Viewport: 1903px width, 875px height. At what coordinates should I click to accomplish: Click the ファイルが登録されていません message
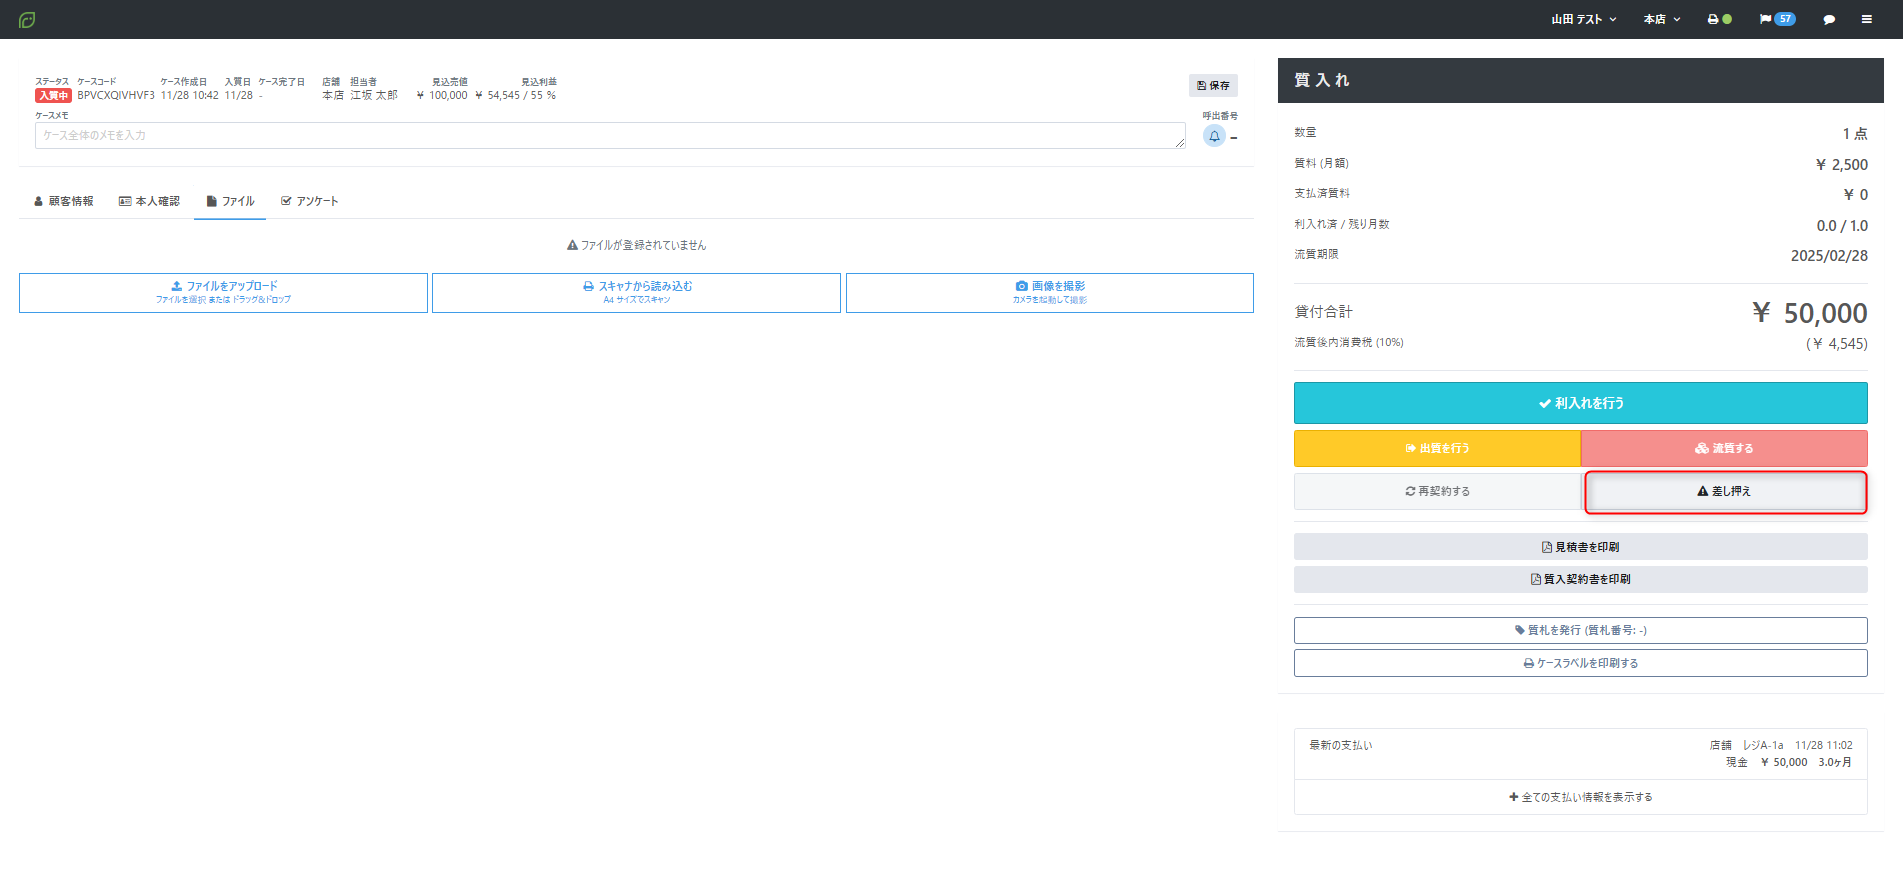click(636, 245)
